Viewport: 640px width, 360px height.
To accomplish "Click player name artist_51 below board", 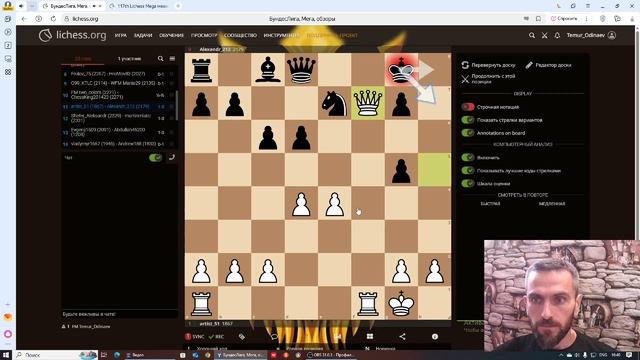I will pyautogui.click(x=210, y=323).
